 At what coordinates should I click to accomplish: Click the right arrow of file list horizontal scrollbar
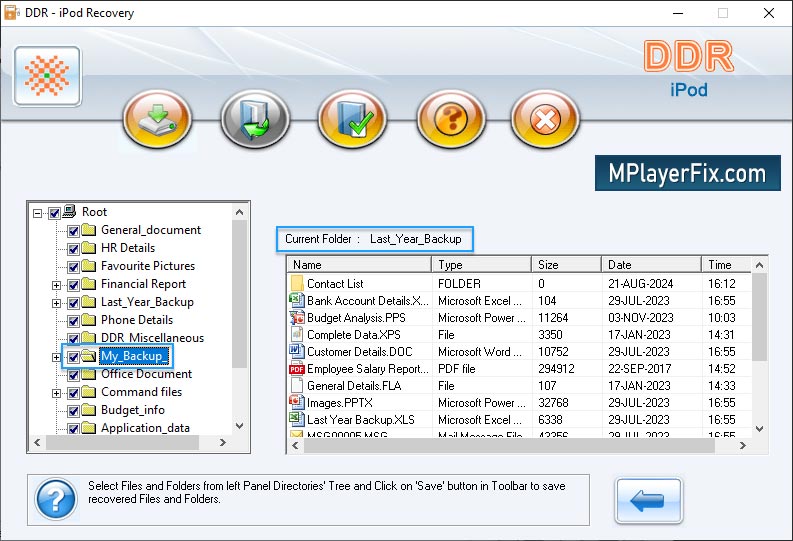click(x=742, y=445)
